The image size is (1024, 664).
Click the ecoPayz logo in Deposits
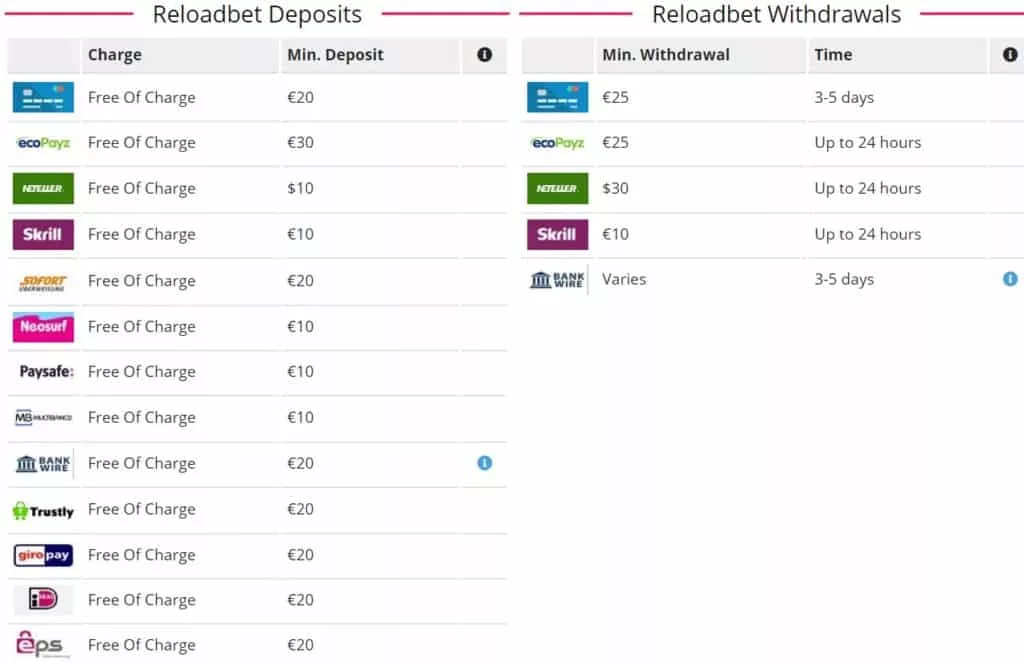tap(44, 143)
